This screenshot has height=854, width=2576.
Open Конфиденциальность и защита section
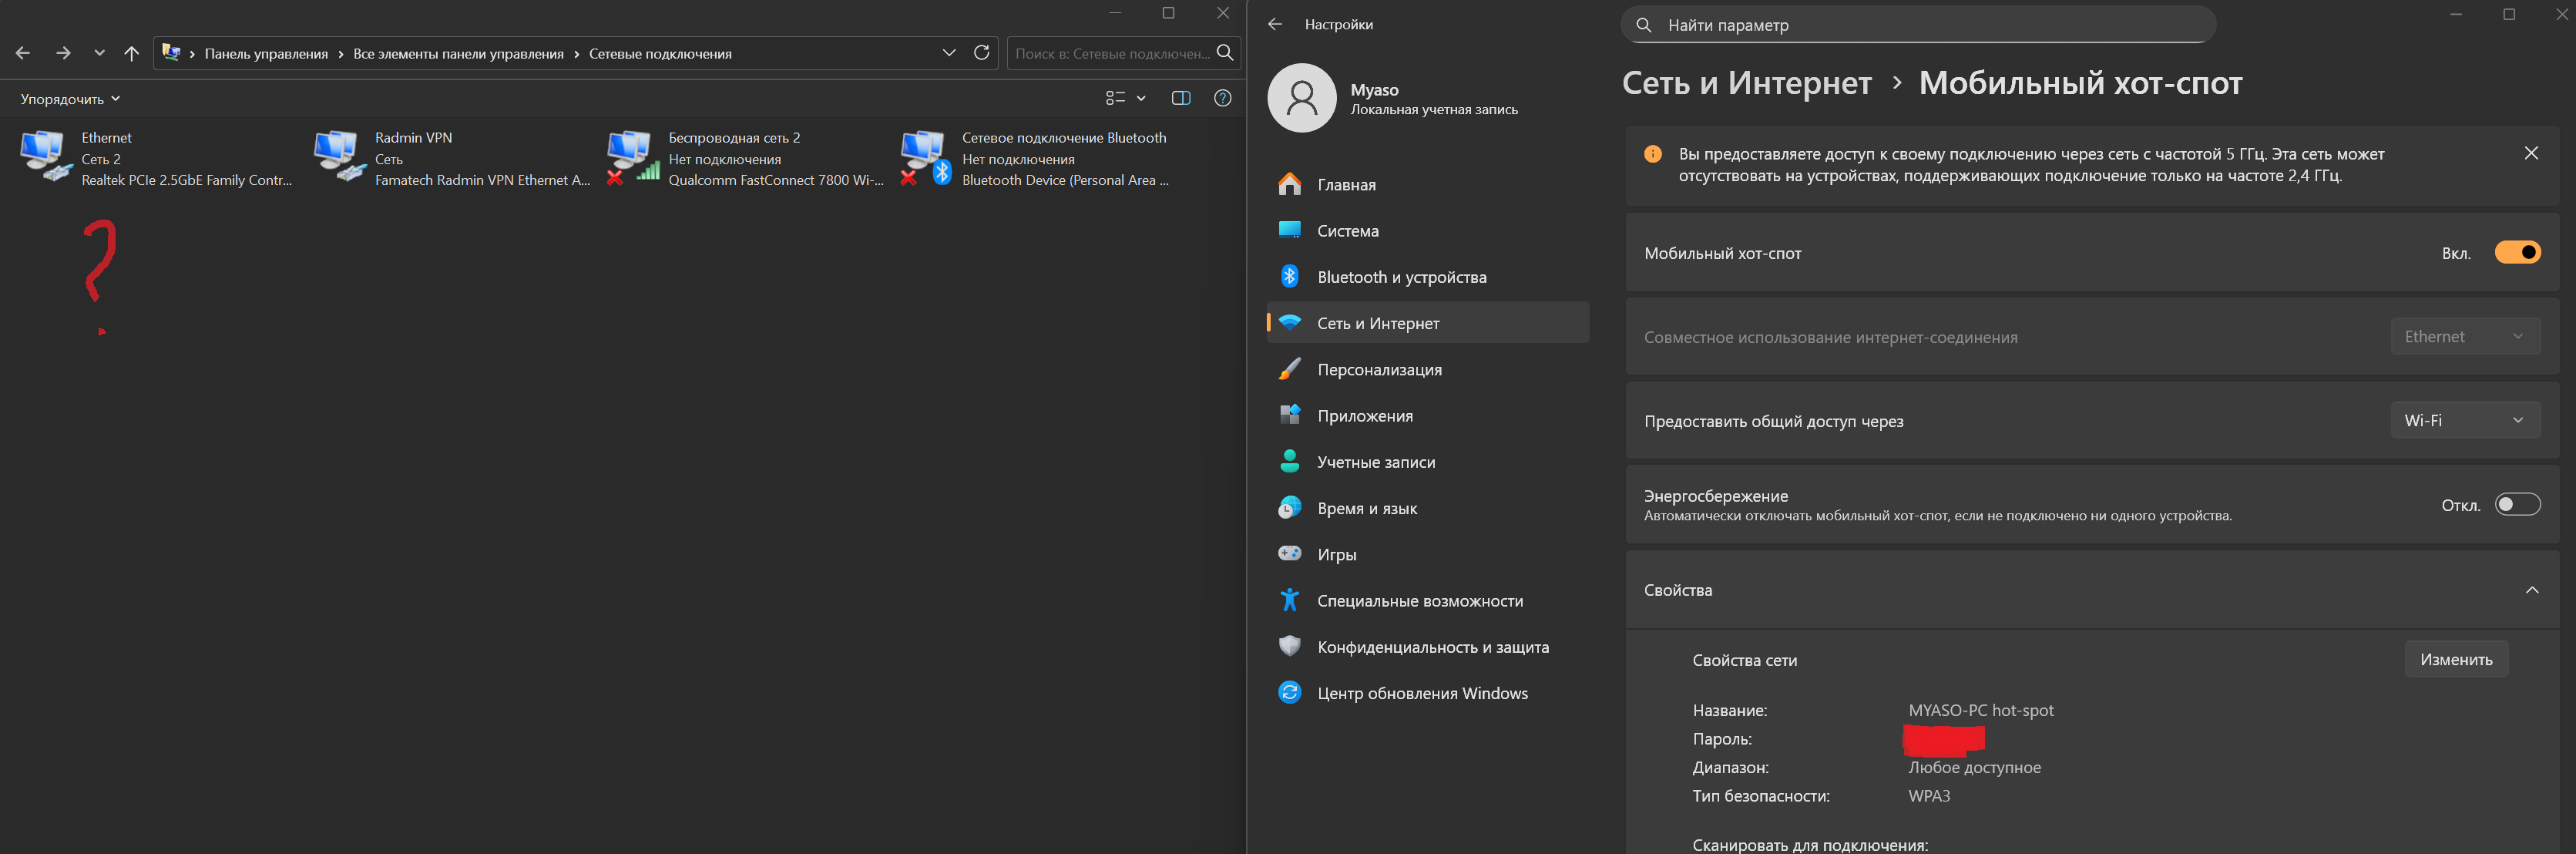coord(1427,647)
